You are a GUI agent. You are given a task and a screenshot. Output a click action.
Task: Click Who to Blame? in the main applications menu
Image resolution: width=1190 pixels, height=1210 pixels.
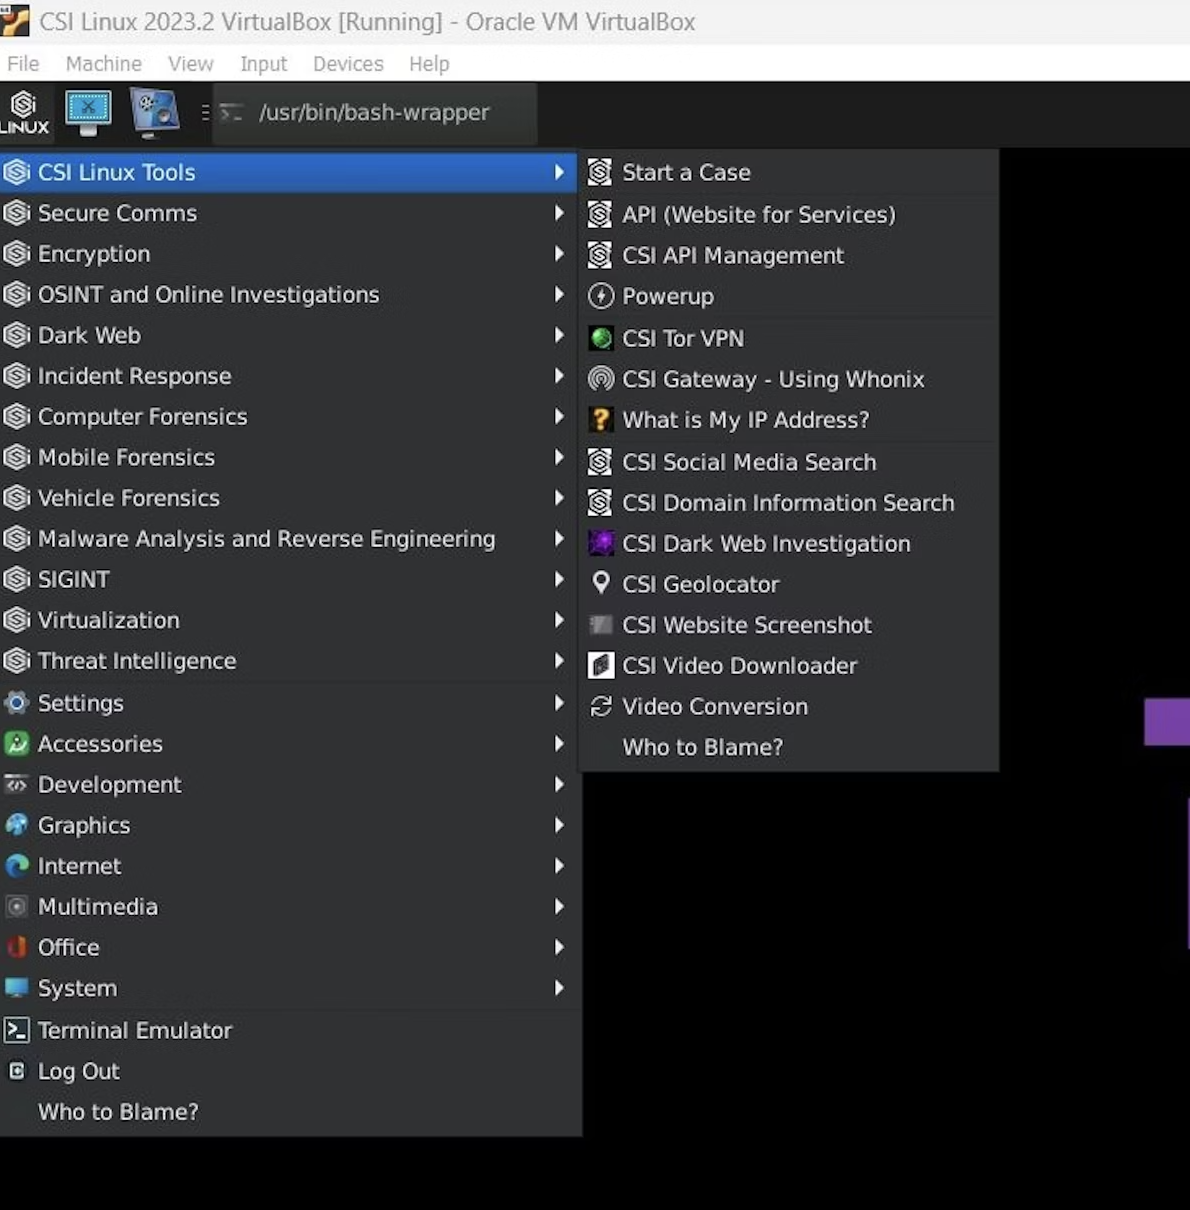289,1112
